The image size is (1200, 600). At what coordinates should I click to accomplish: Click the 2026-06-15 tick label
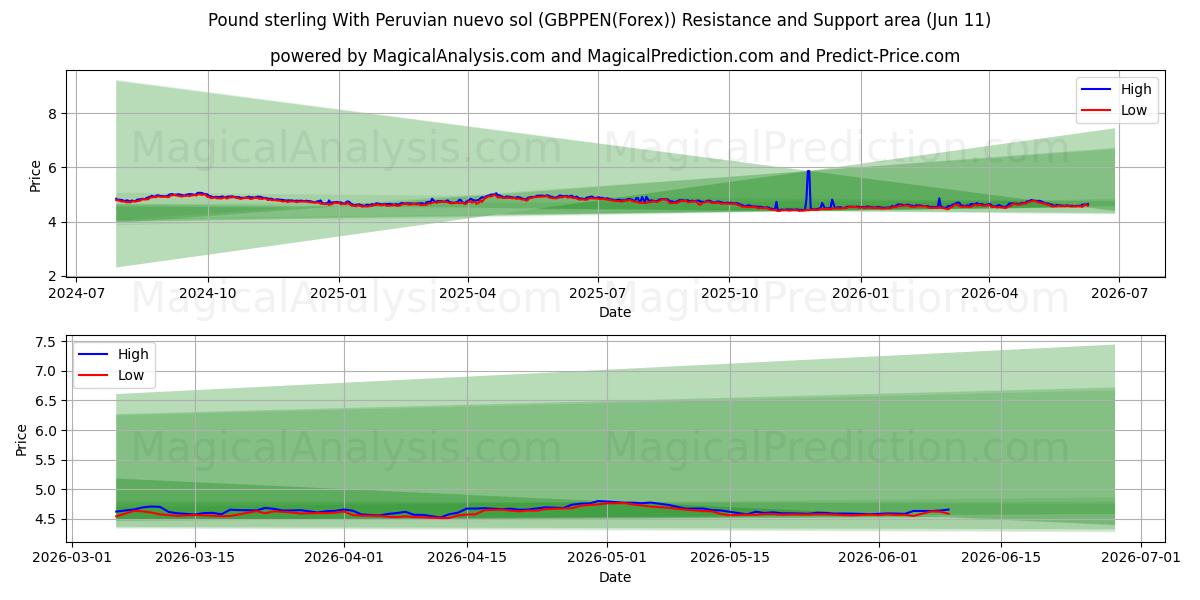[x=1001, y=558]
